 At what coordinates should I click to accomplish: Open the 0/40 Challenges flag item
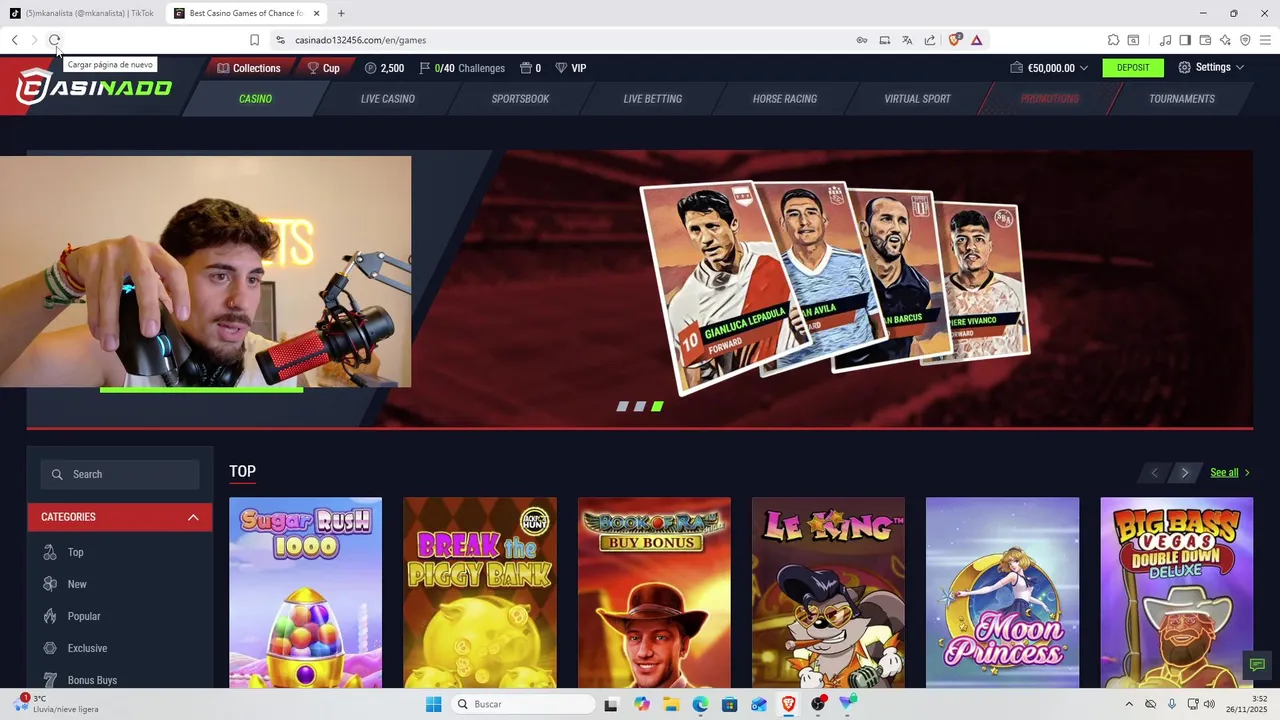(x=462, y=68)
